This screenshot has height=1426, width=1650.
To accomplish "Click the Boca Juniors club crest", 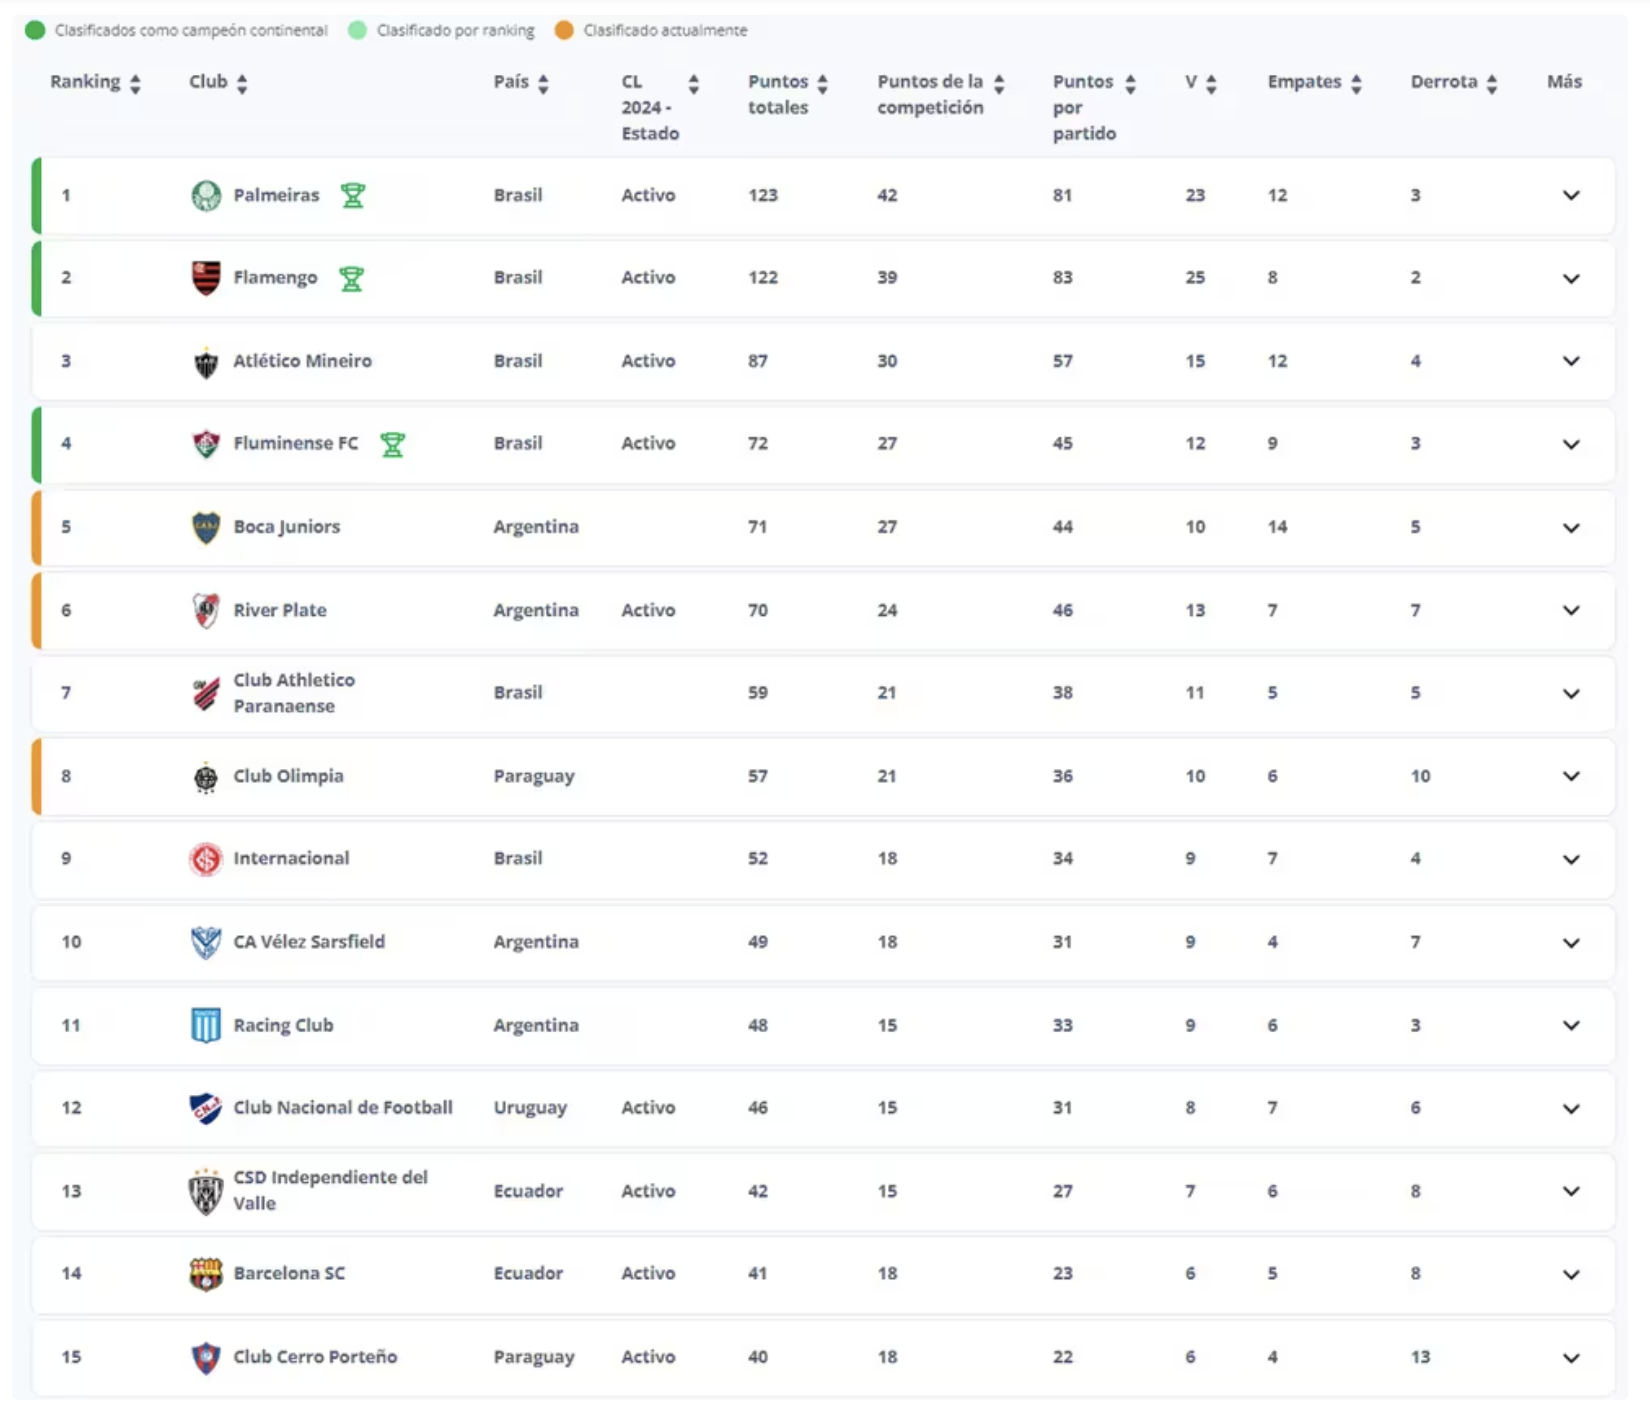I will (206, 527).
